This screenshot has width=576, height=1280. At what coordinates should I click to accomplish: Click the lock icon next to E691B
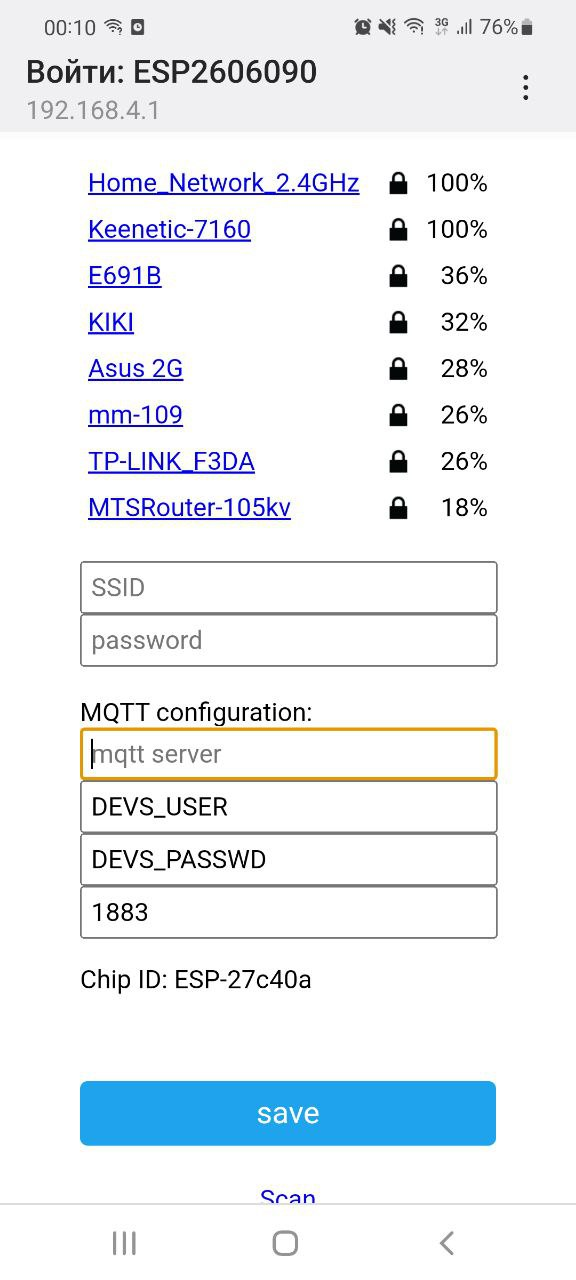click(x=398, y=275)
